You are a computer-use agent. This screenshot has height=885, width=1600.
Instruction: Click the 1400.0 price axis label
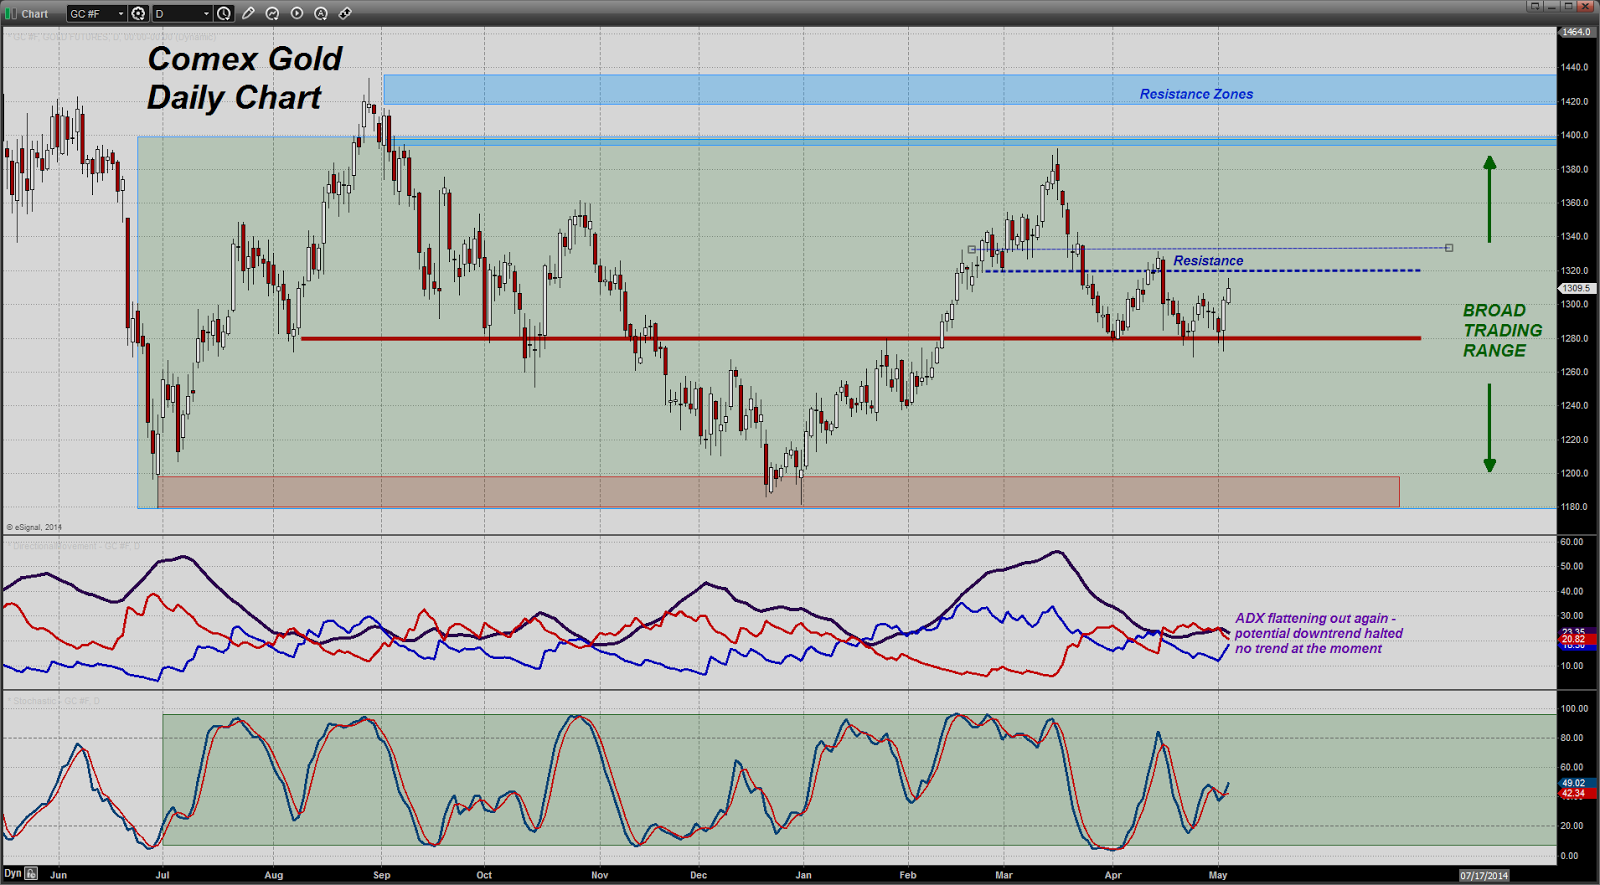coord(1574,135)
